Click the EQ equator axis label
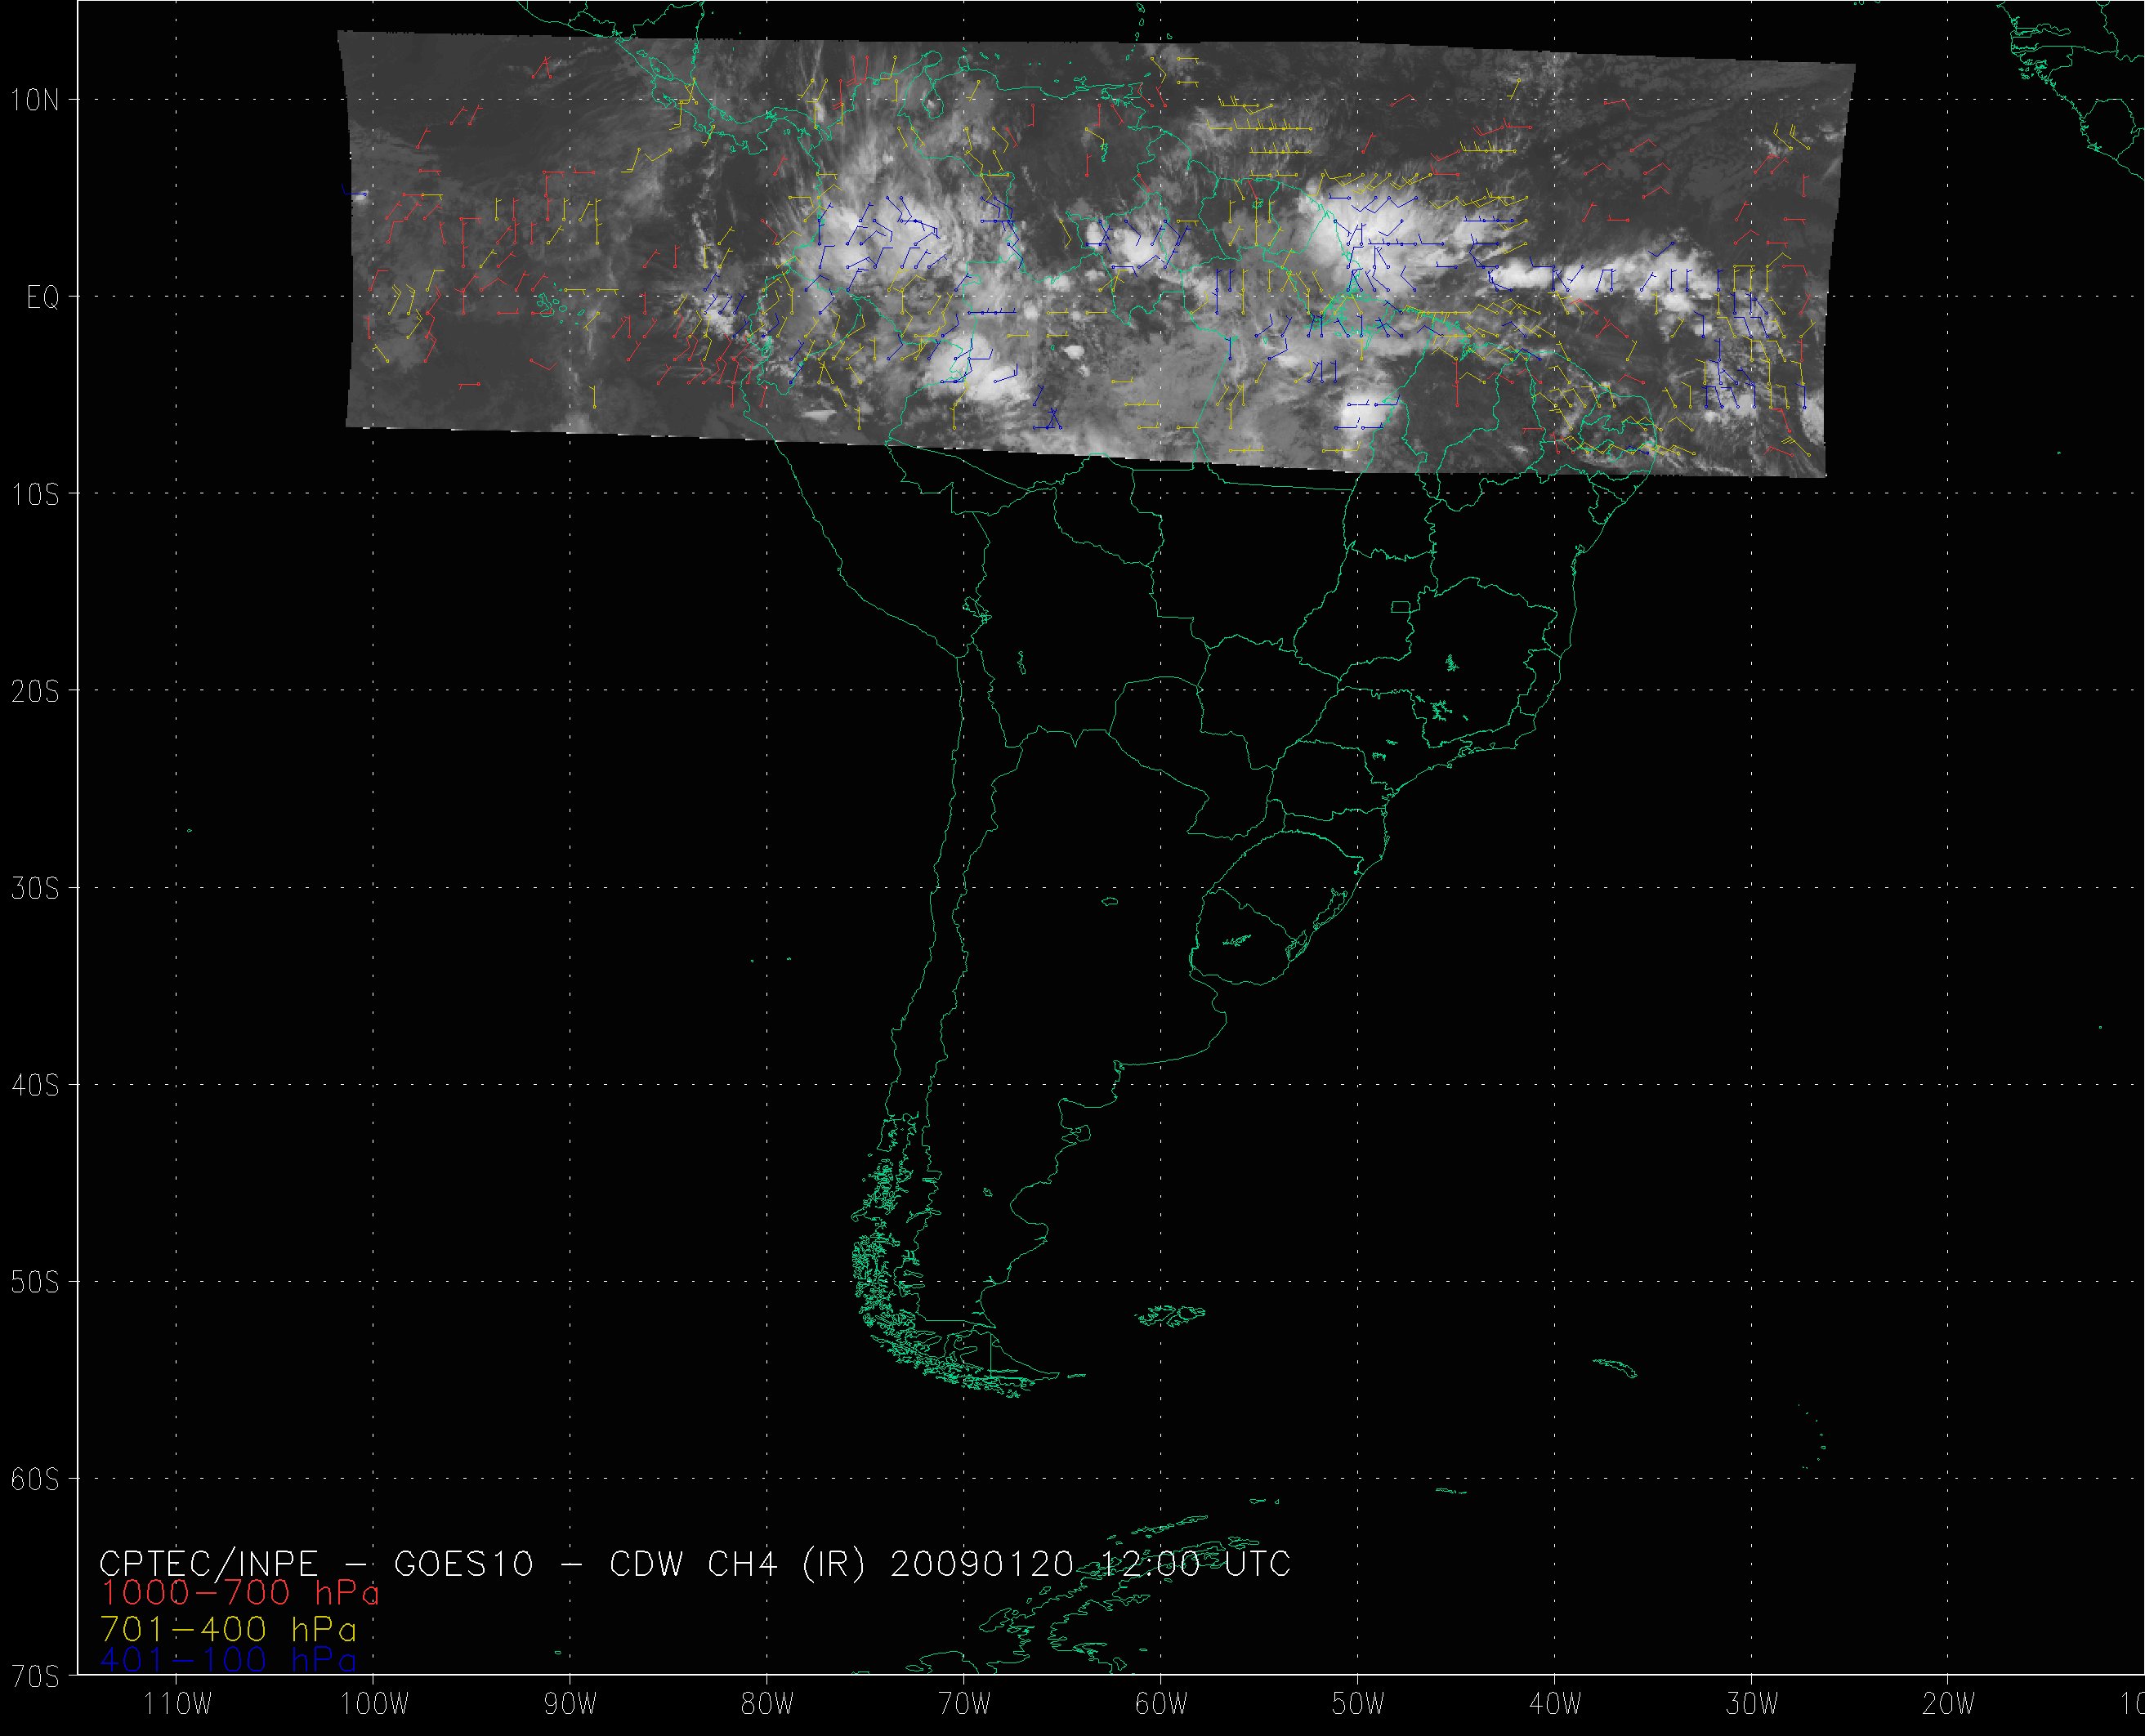The height and width of the screenshot is (1736, 2145). tap(43, 297)
